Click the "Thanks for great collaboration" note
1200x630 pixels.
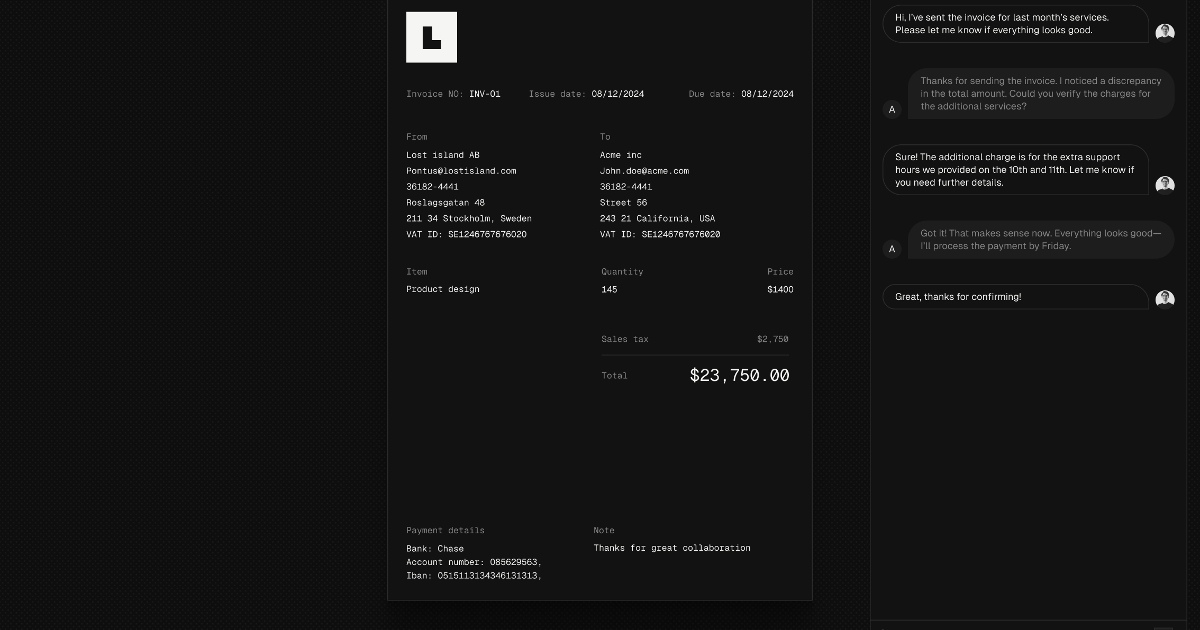[671, 548]
